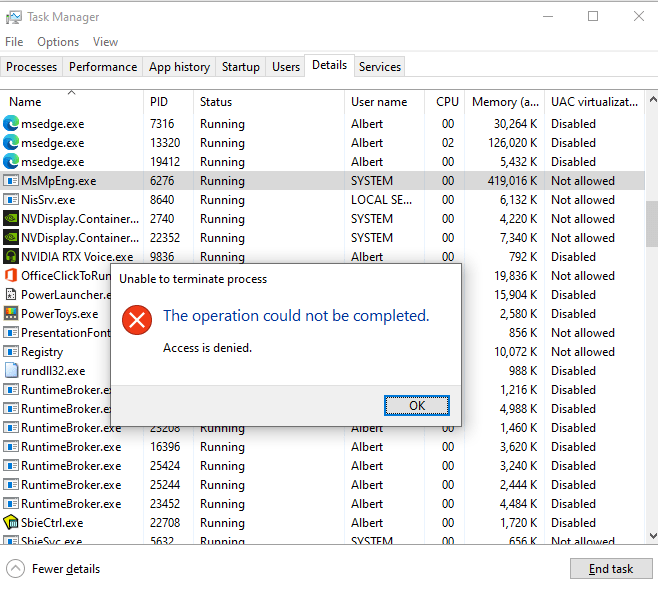Click the rundll32.exe process name
The height and width of the screenshot is (590, 658).
click(x=53, y=371)
